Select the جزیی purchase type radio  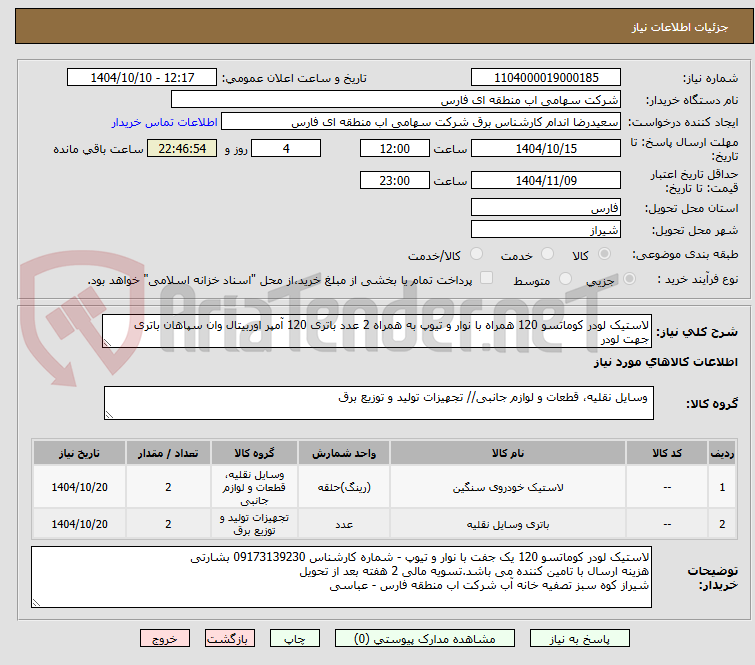[629, 279]
